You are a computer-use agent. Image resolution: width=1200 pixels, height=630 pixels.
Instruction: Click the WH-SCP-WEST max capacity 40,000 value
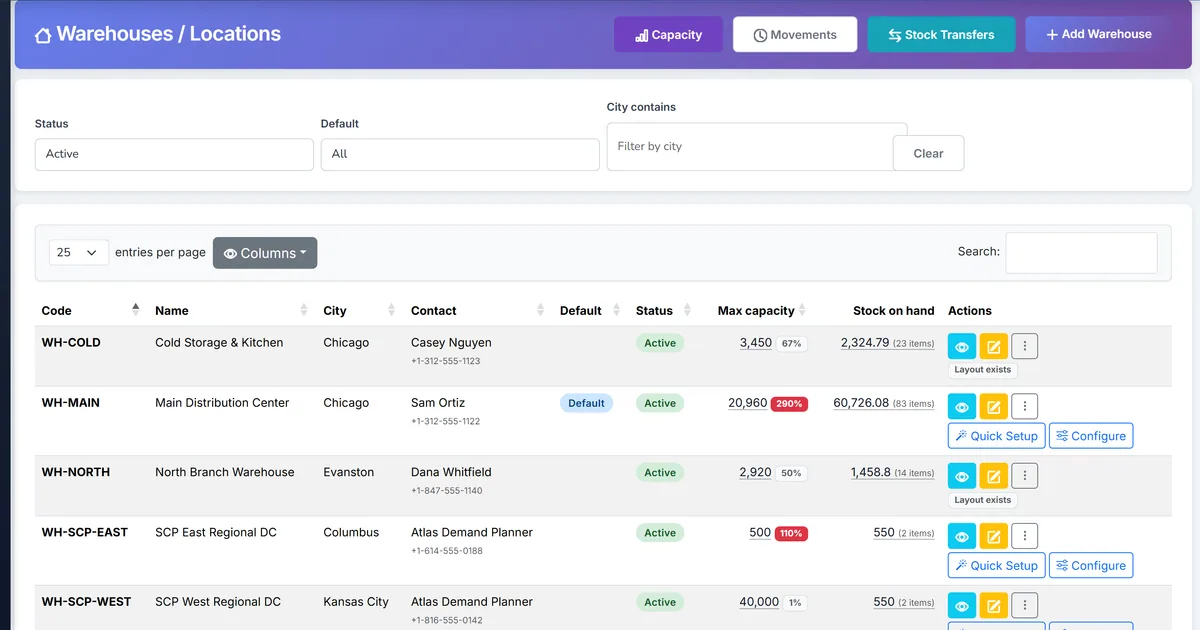pos(759,602)
